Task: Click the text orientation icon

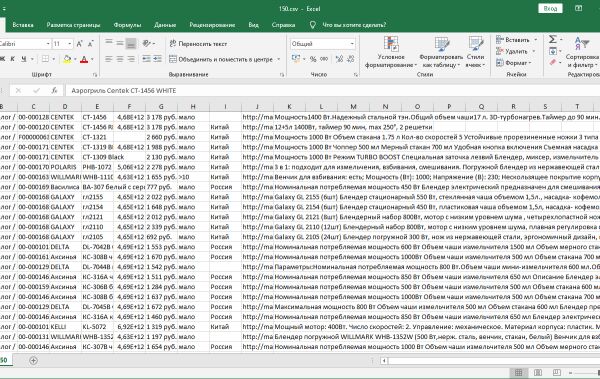Action: tap(147, 44)
